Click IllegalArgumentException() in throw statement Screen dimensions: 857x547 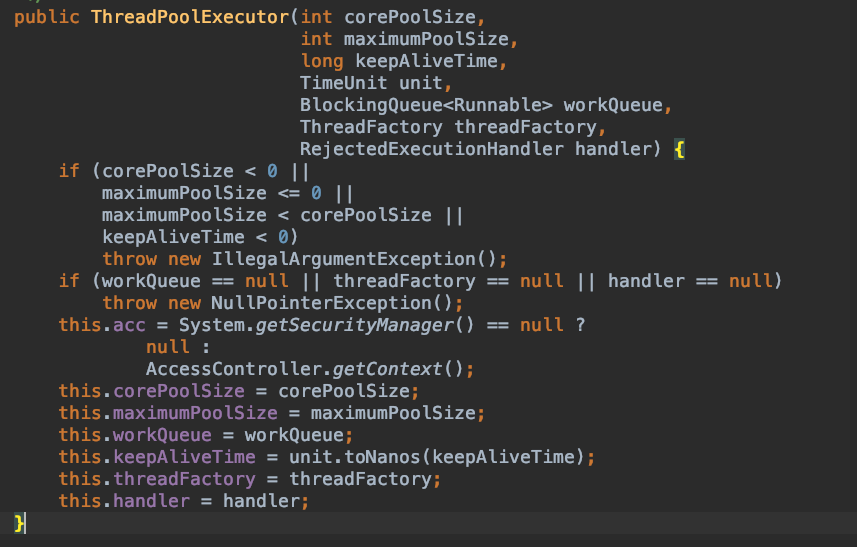354,259
